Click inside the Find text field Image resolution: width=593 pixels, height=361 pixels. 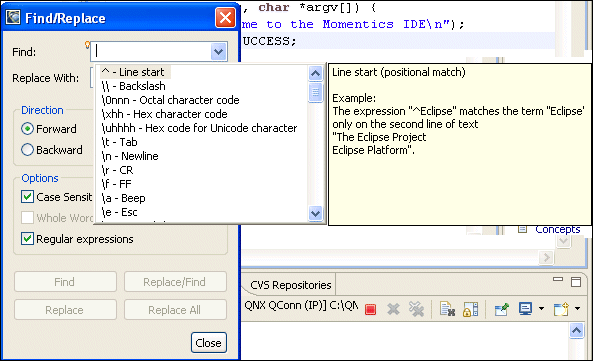coord(151,51)
